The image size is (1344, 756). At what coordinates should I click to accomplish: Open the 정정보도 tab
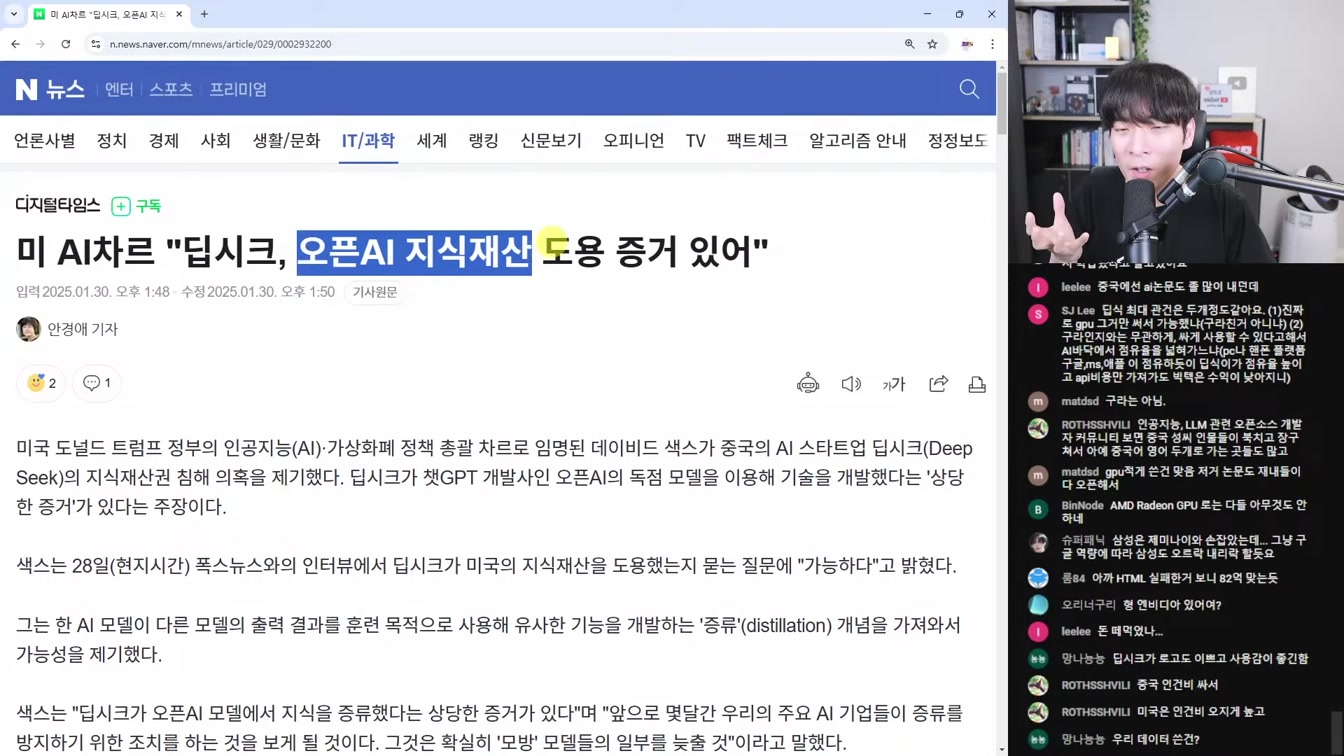tap(957, 141)
